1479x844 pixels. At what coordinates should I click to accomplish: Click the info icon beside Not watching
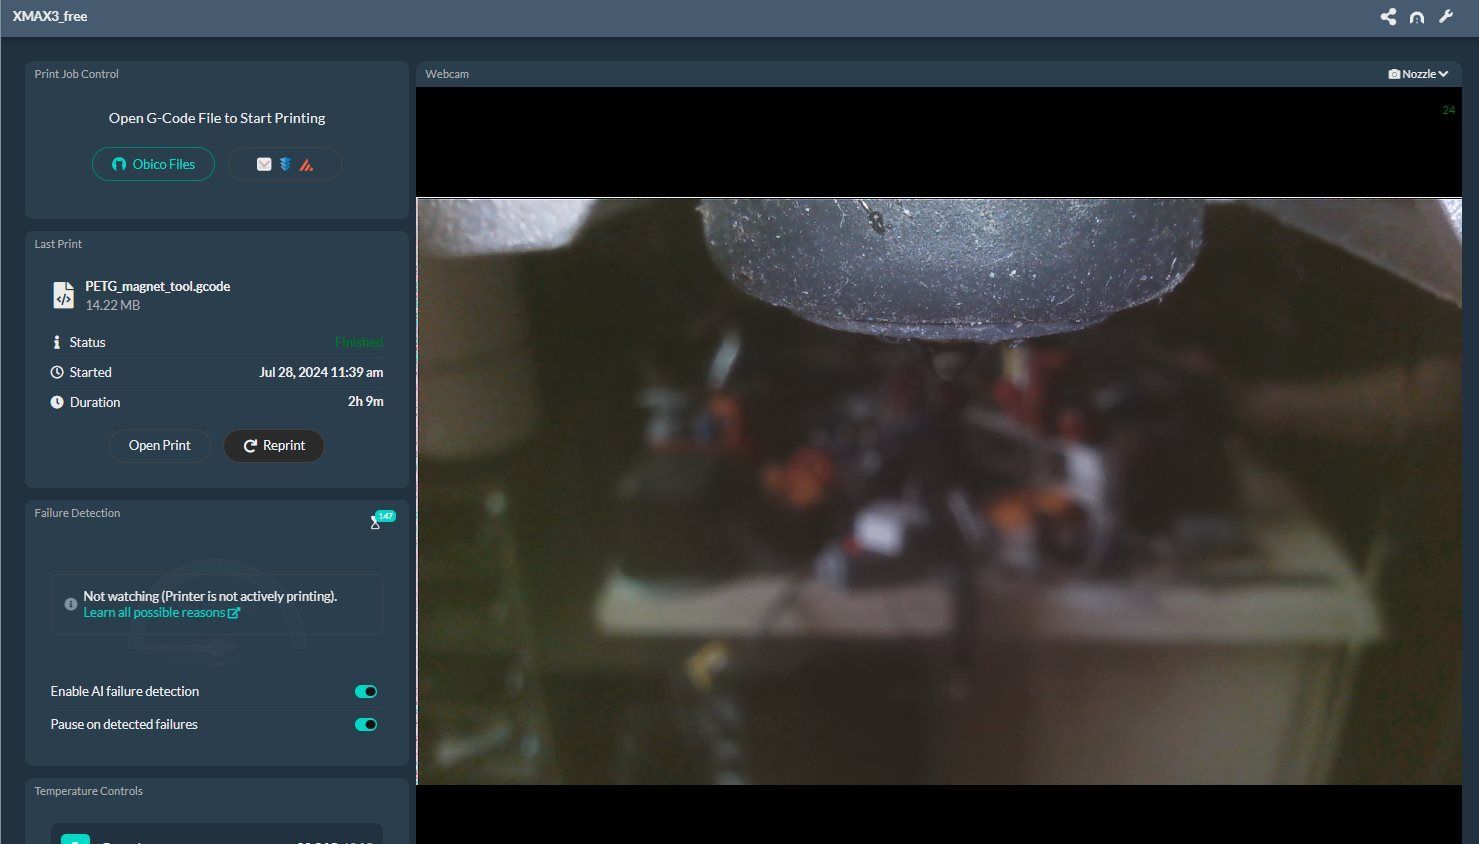tap(70, 604)
